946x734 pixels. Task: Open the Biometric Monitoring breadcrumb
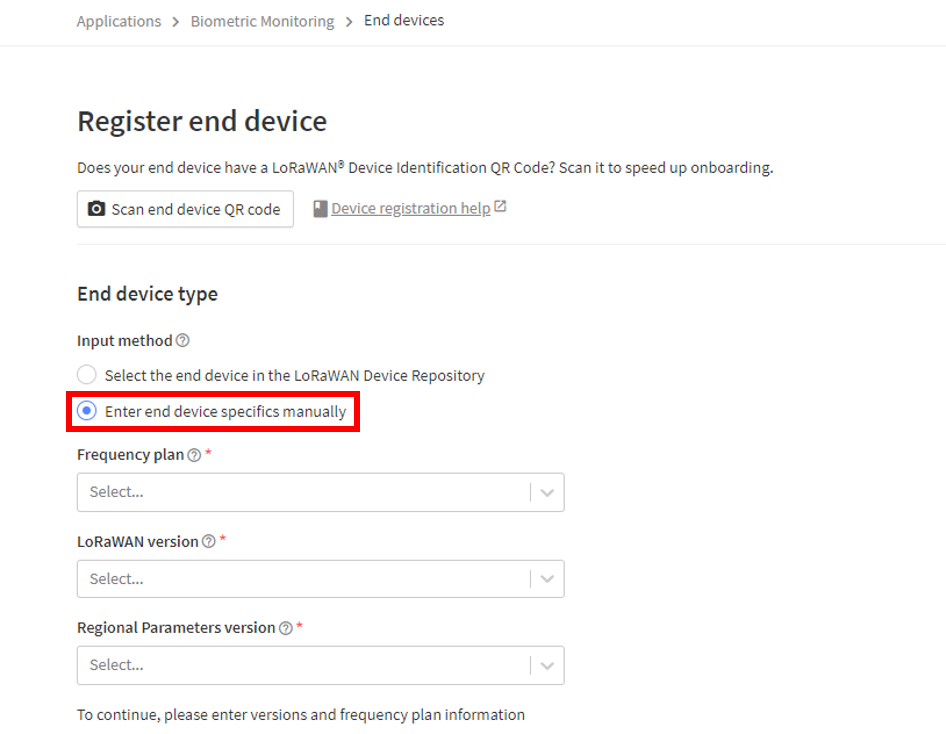262,21
